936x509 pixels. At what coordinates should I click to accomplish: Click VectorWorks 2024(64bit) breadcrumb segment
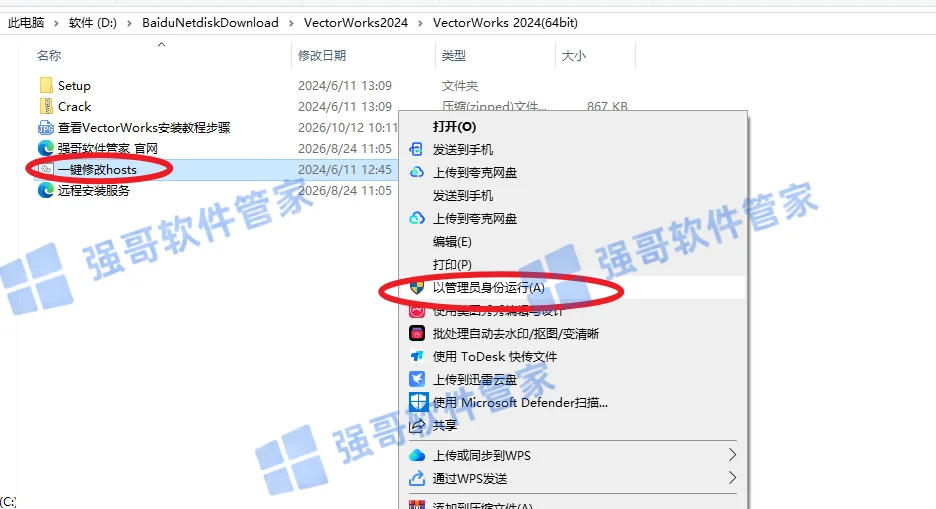[505, 23]
